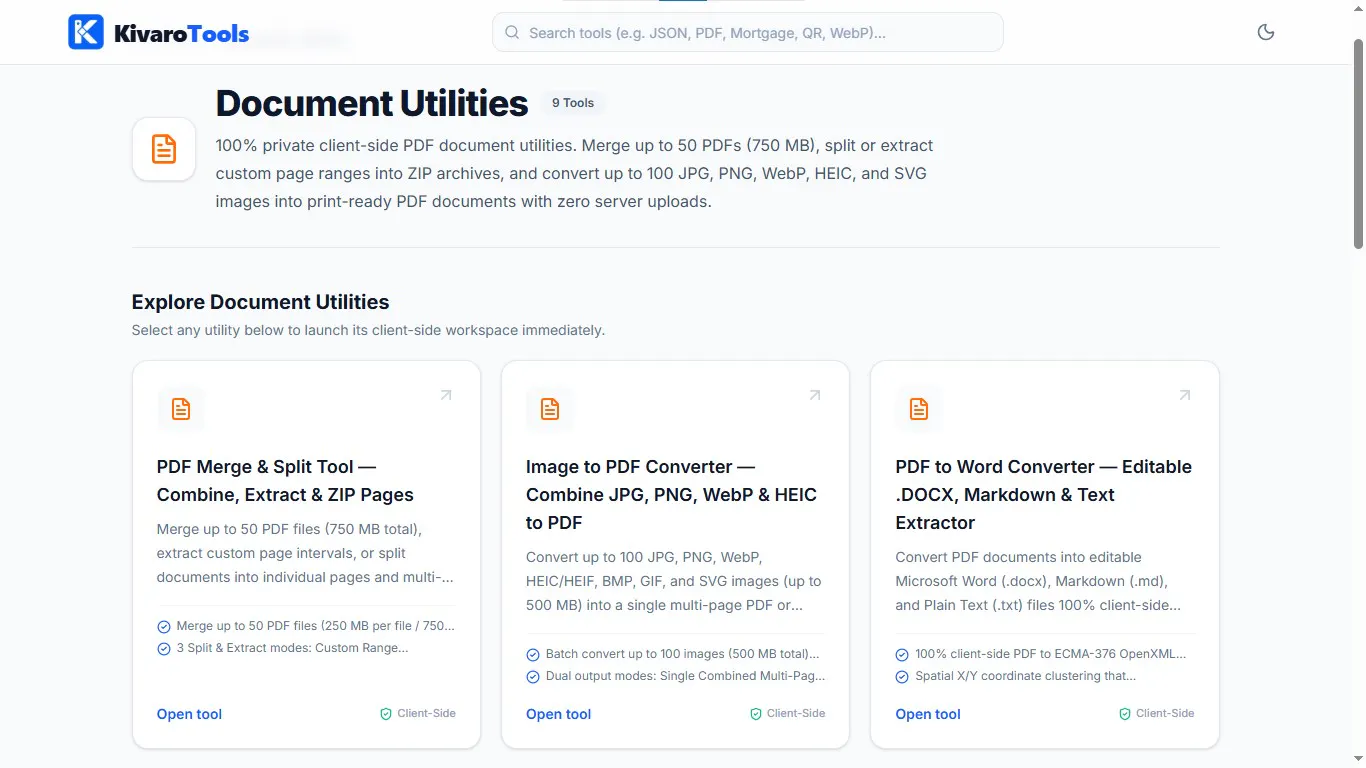Image resolution: width=1366 pixels, height=768 pixels.
Task: Click check icon beside 'Dual output modes'
Action: [533, 677]
